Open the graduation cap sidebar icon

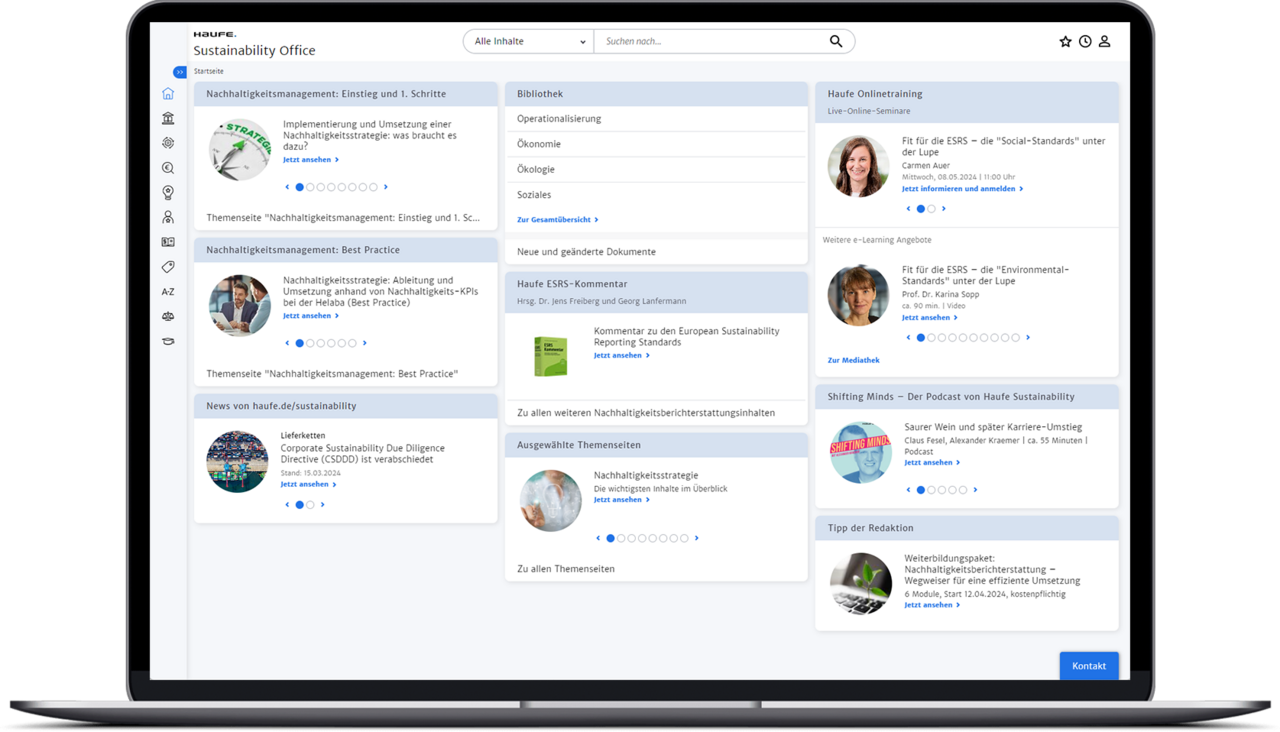[168, 341]
